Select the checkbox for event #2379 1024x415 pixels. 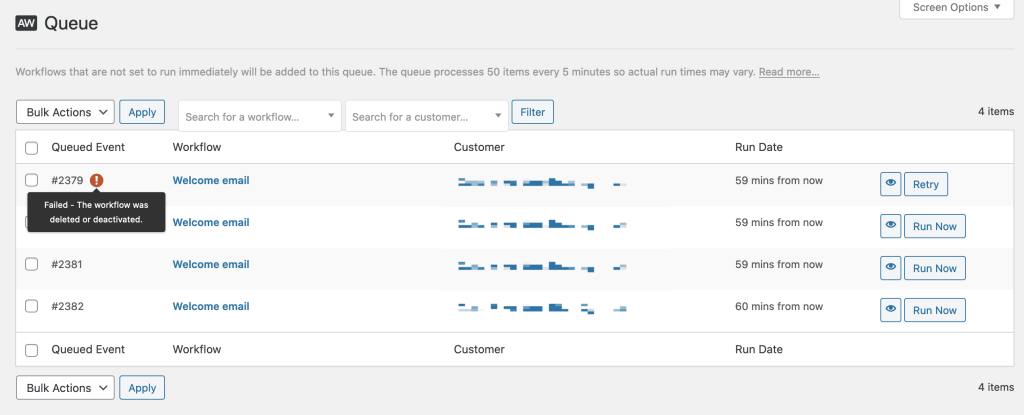32,181
